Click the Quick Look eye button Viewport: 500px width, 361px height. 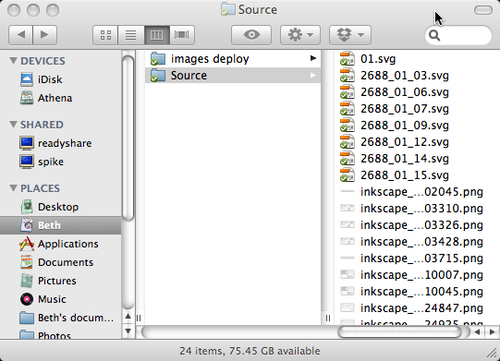pyautogui.click(x=251, y=35)
